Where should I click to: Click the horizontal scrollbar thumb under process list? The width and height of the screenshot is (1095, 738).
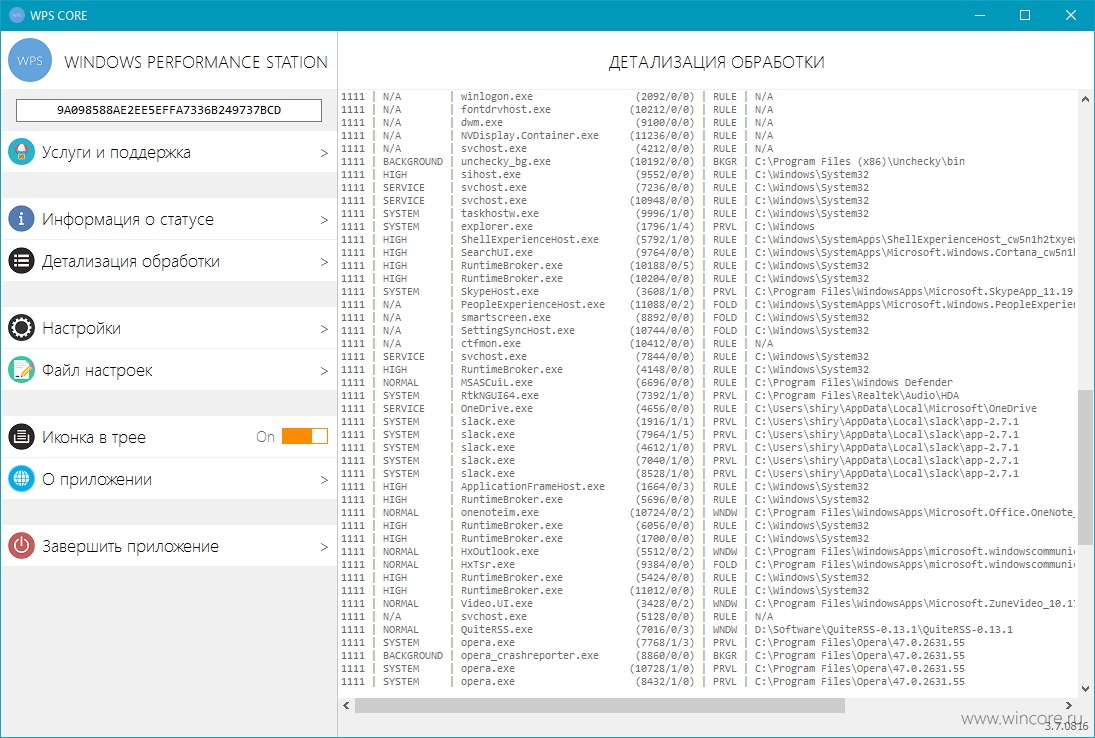point(599,706)
